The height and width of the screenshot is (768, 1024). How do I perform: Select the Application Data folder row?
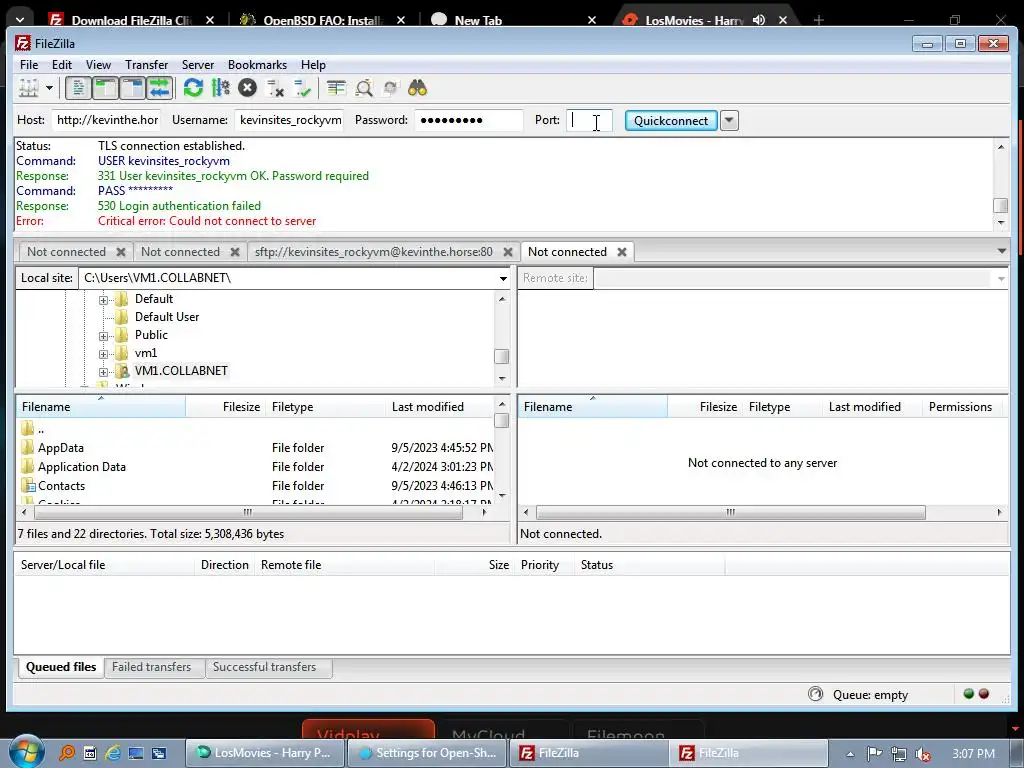(x=255, y=467)
